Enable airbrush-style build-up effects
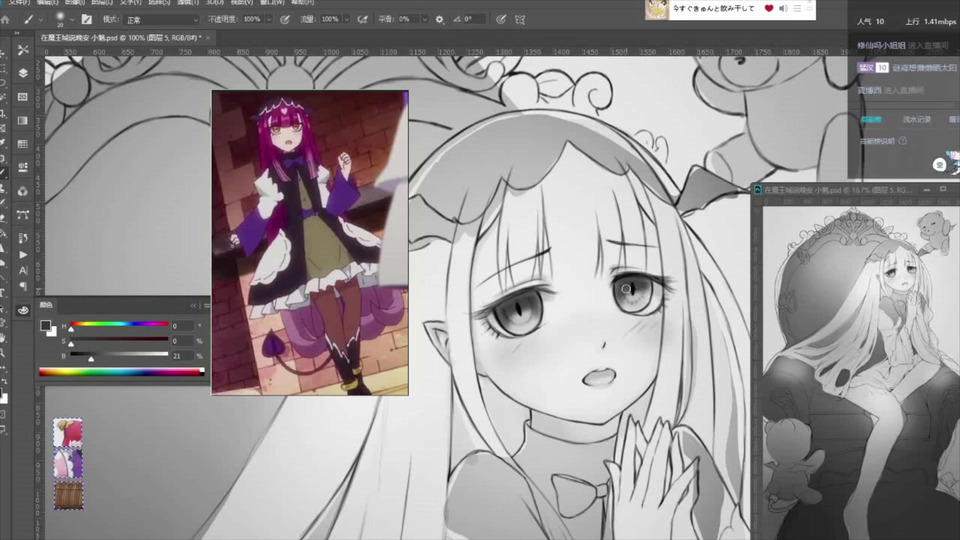Image resolution: width=960 pixels, height=540 pixels. point(362,20)
